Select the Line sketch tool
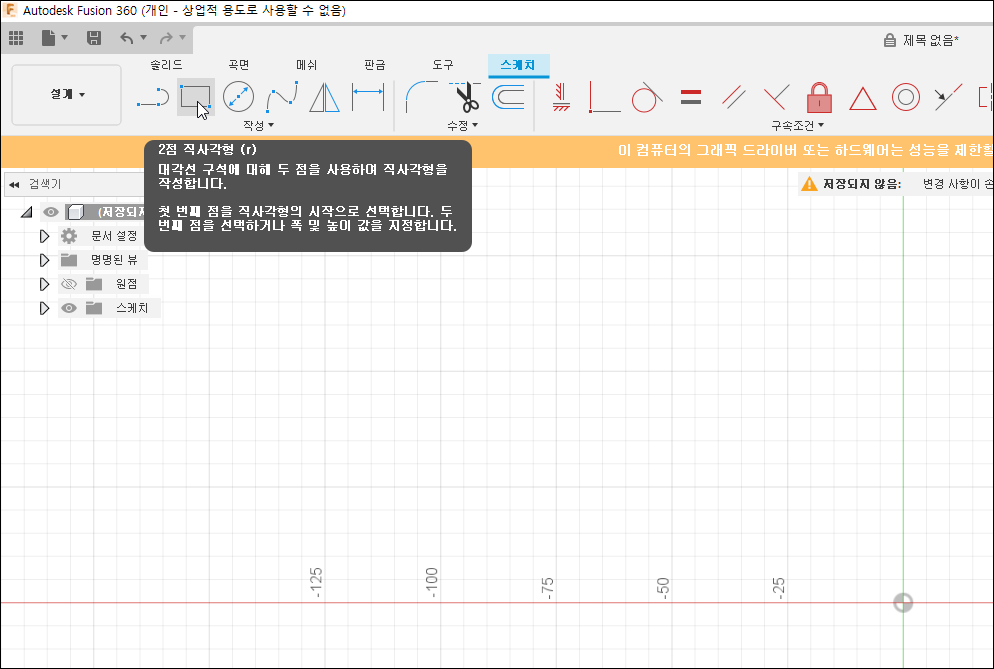 153,98
